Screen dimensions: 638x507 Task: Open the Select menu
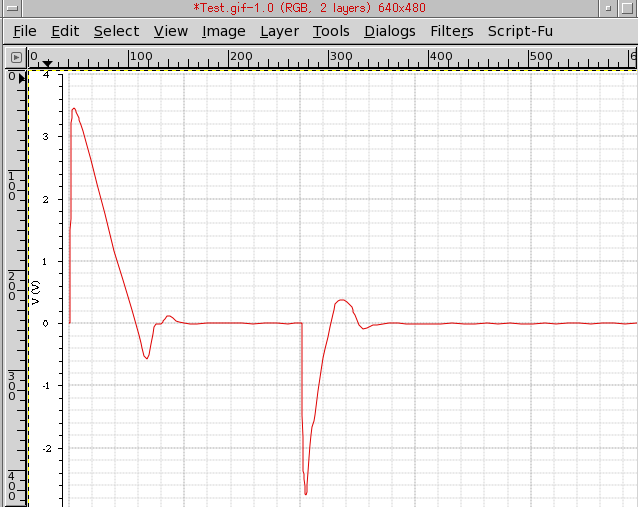pos(116,31)
